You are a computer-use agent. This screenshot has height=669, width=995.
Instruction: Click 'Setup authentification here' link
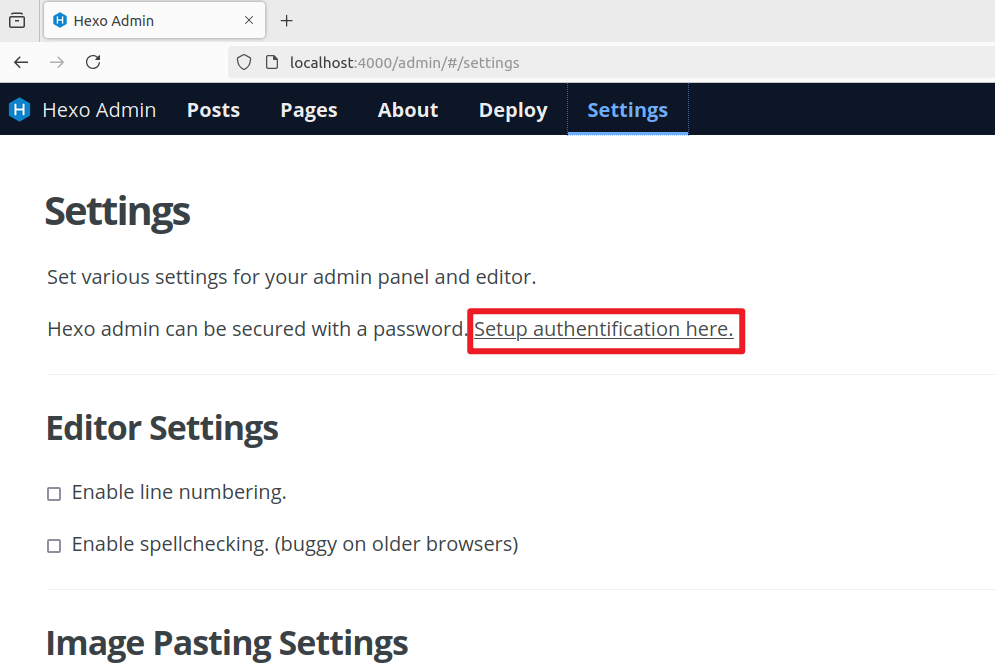click(x=603, y=329)
